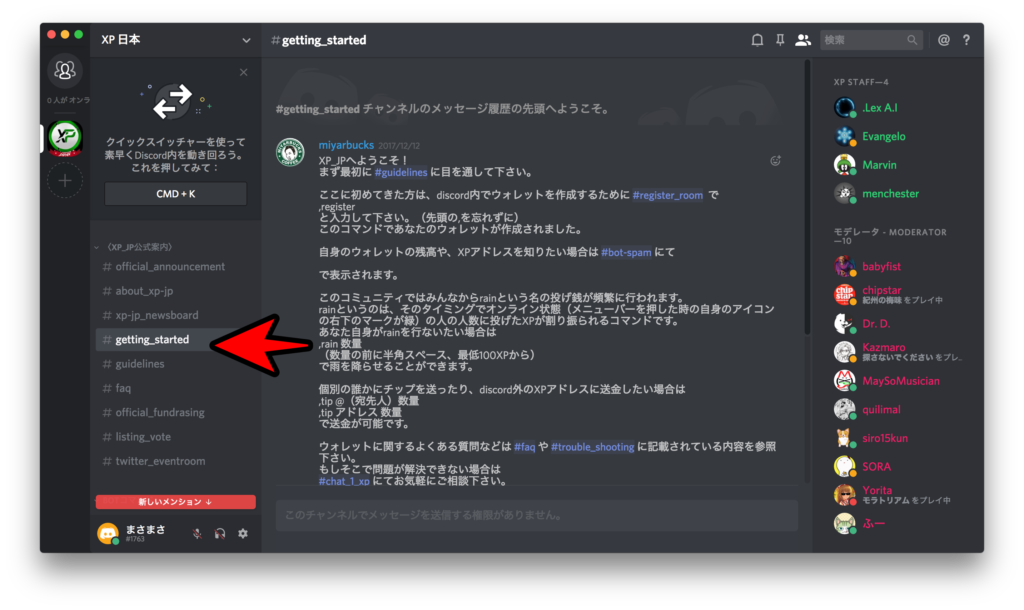Click .Lex A.I avatar in member list
Image resolution: width=1024 pixels, height=610 pixels.
click(844, 108)
